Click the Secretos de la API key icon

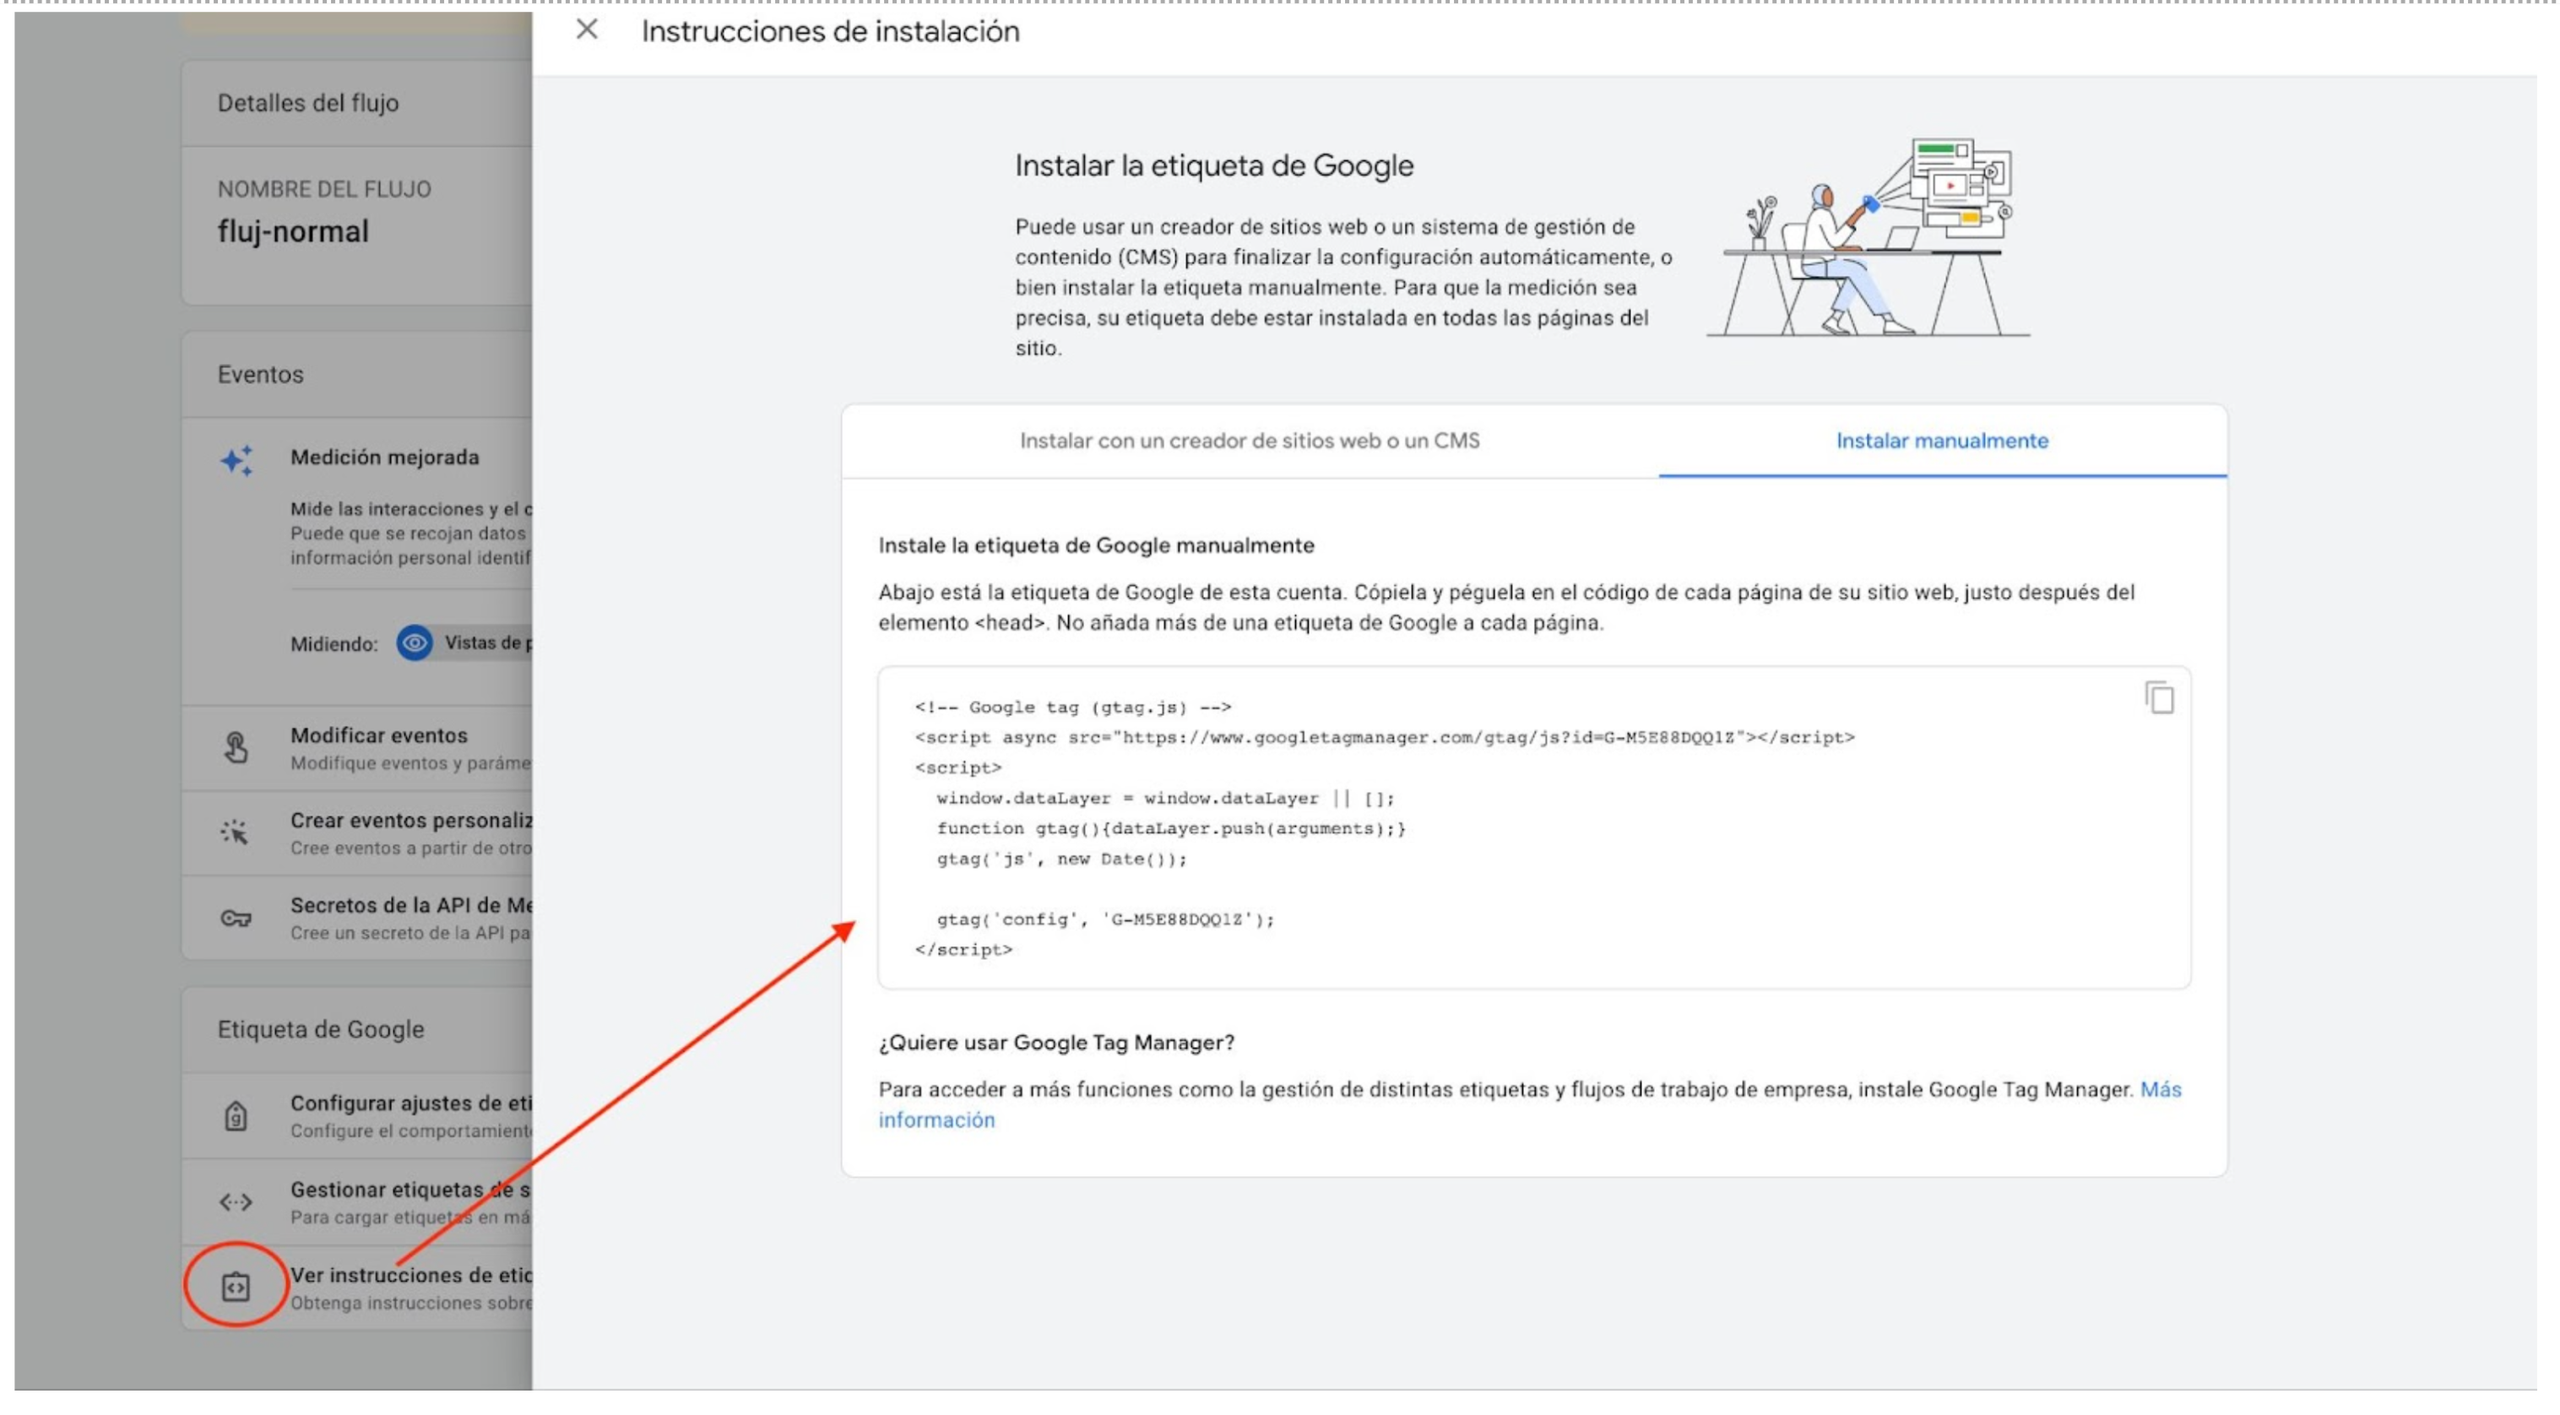click(x=236, y=918)
